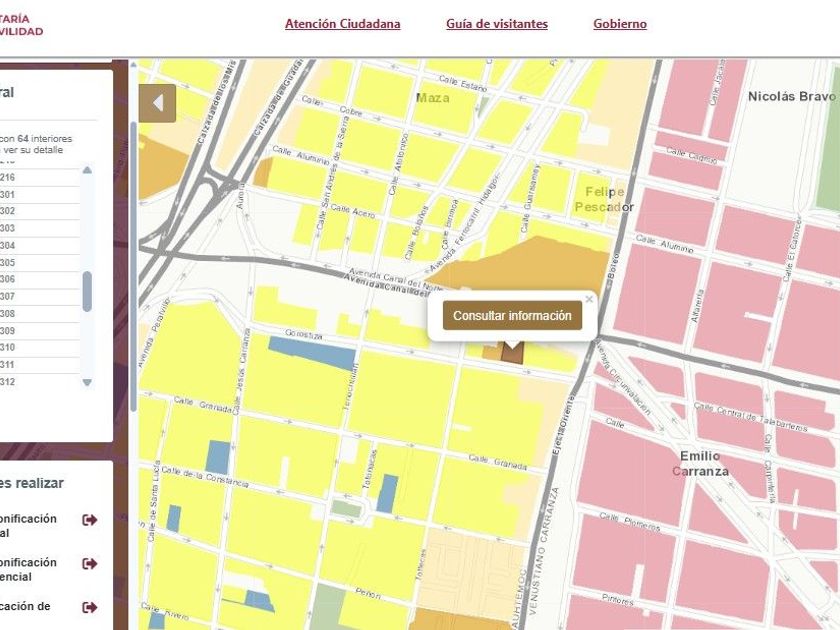Select interior 304 in the list
The image size is (840, 630).
point(38,245)
